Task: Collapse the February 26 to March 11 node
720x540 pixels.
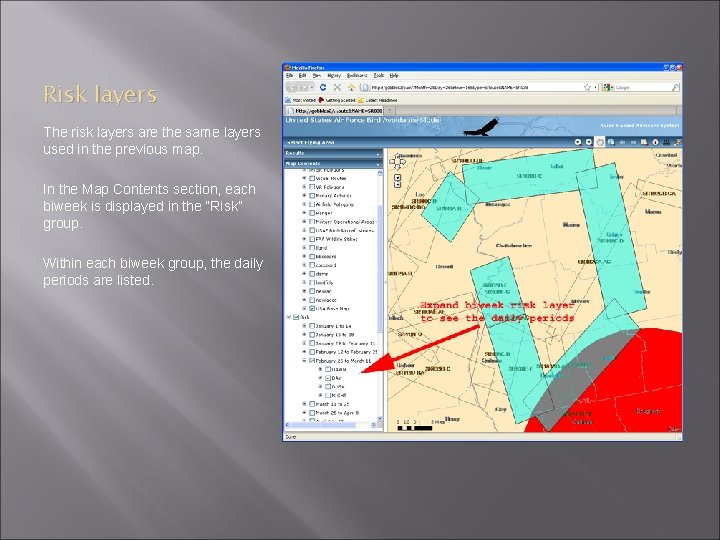Action: click(304, 361)
